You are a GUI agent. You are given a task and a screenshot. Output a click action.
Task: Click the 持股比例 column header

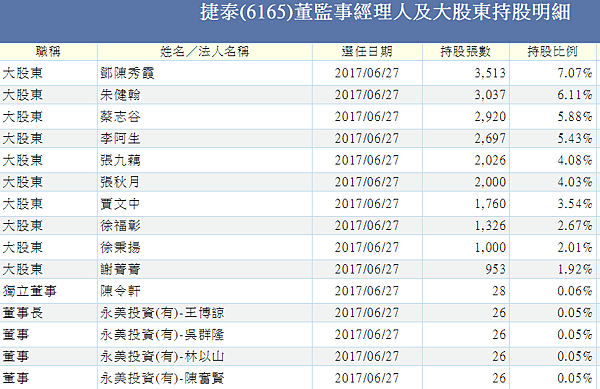553,51
